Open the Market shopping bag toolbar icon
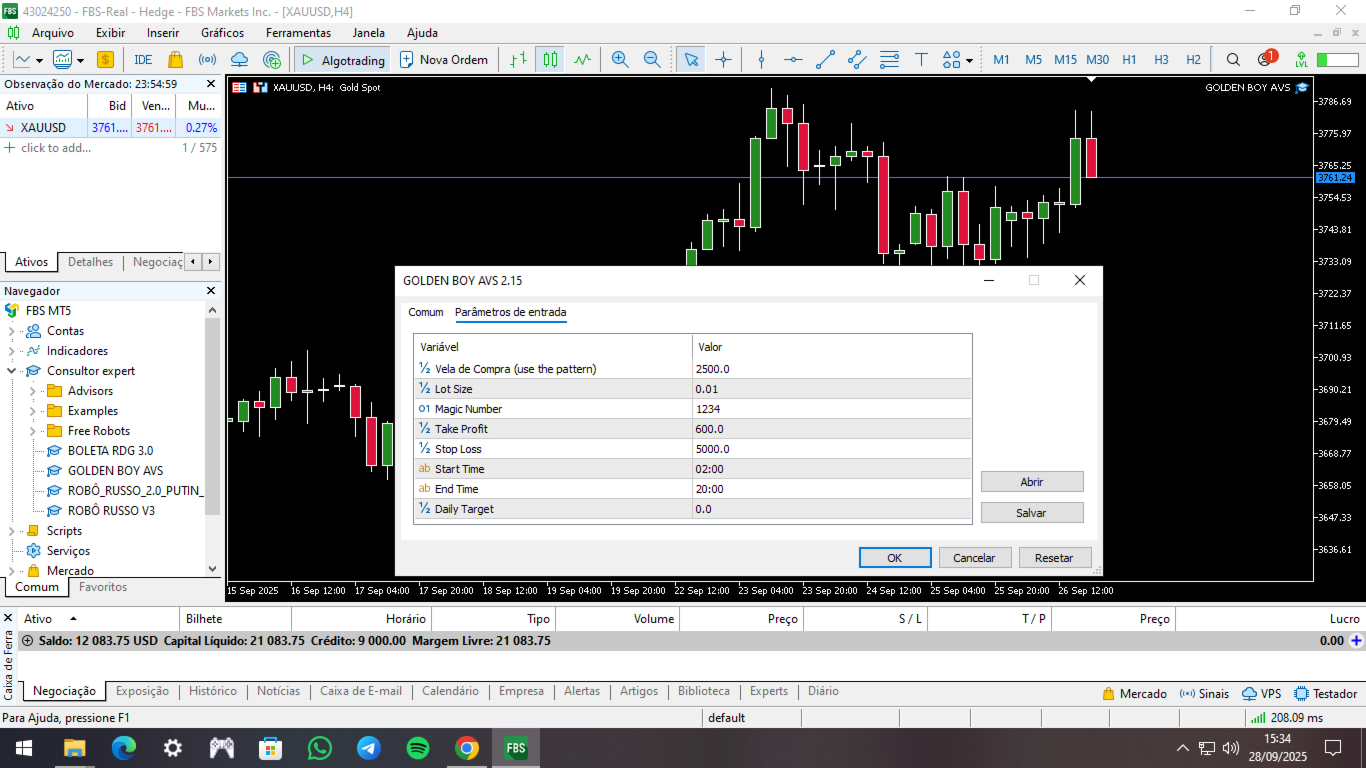Viewport: 1366px width, 768px height. (175, 59)
